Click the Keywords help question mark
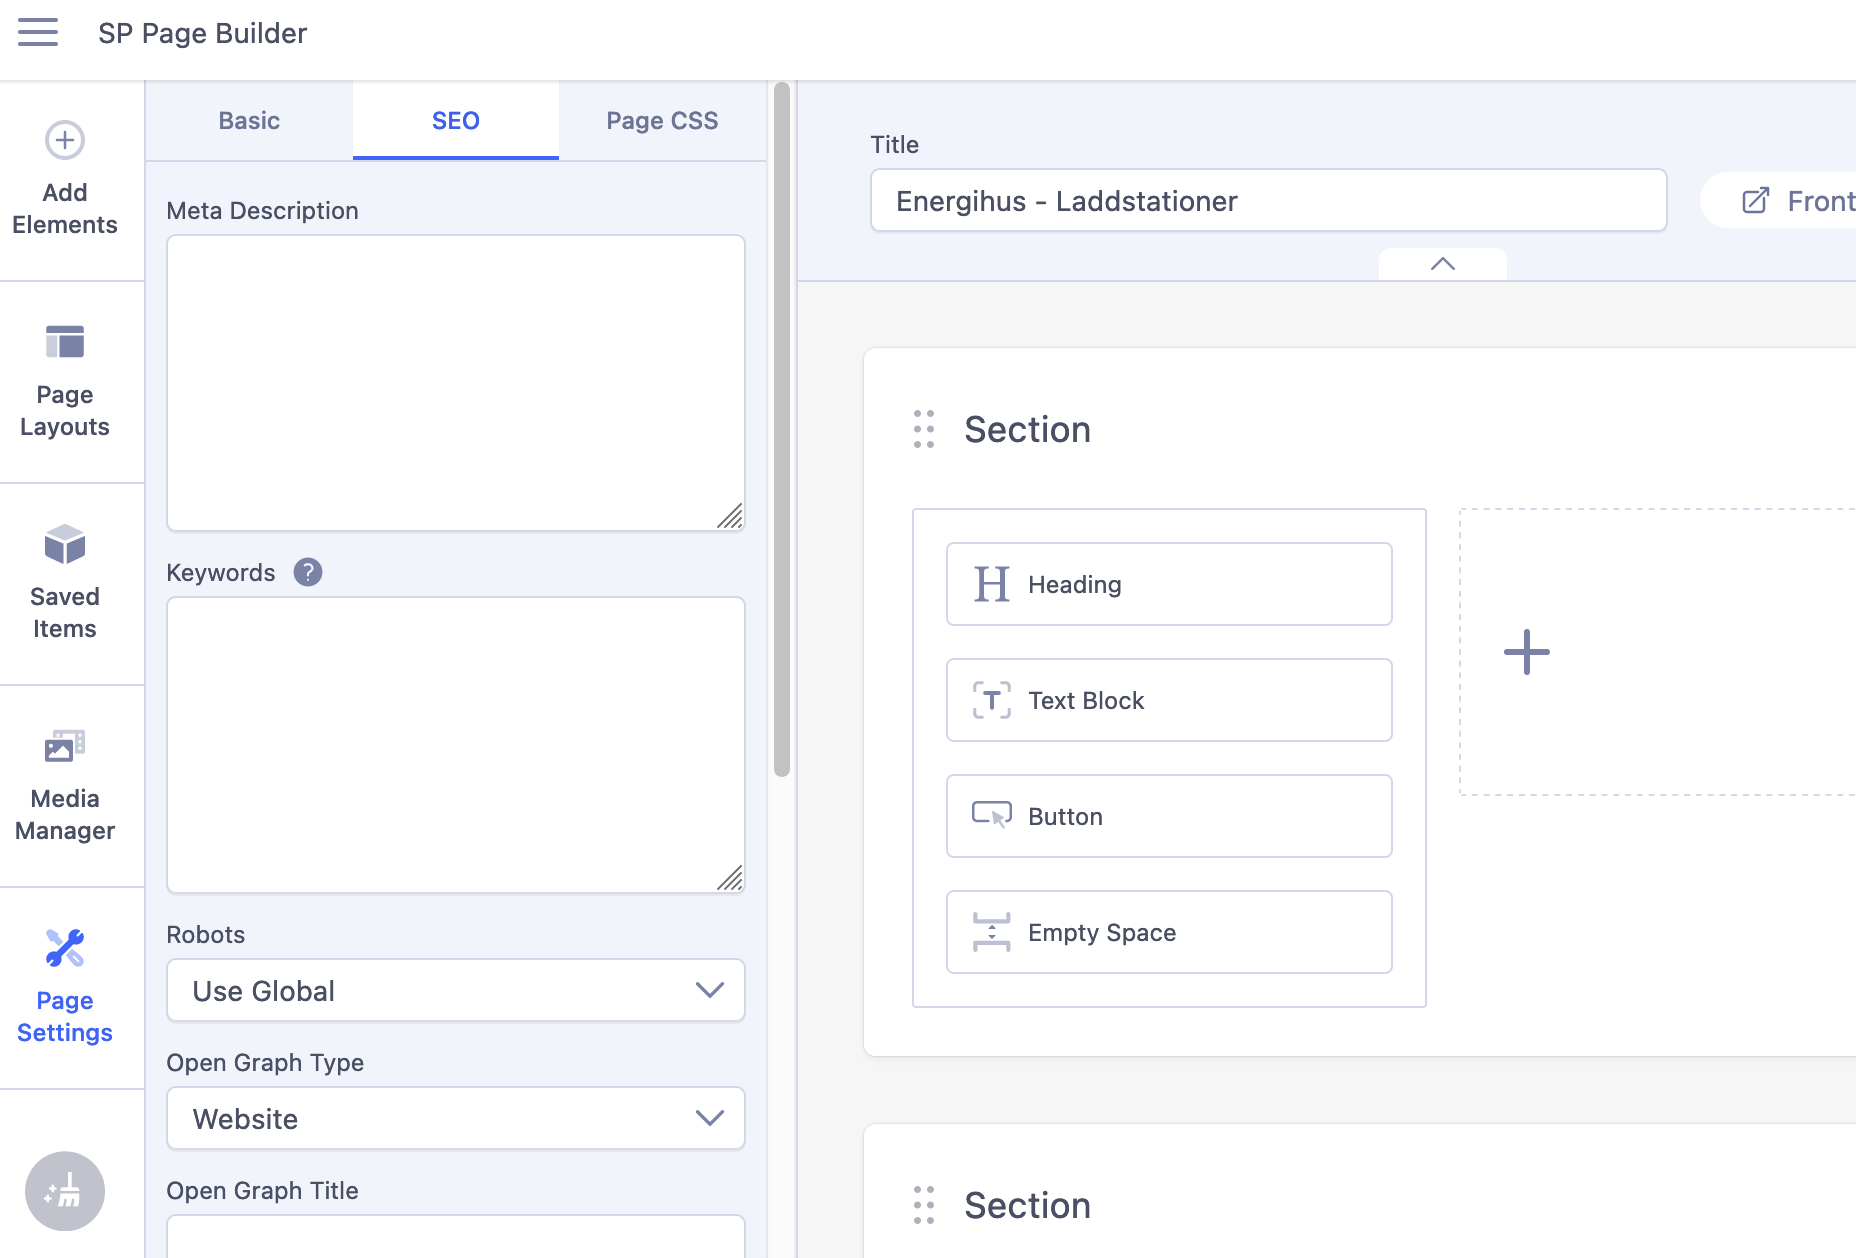1856x1258 pixels. pyautogui.click(x=308, y=572)
